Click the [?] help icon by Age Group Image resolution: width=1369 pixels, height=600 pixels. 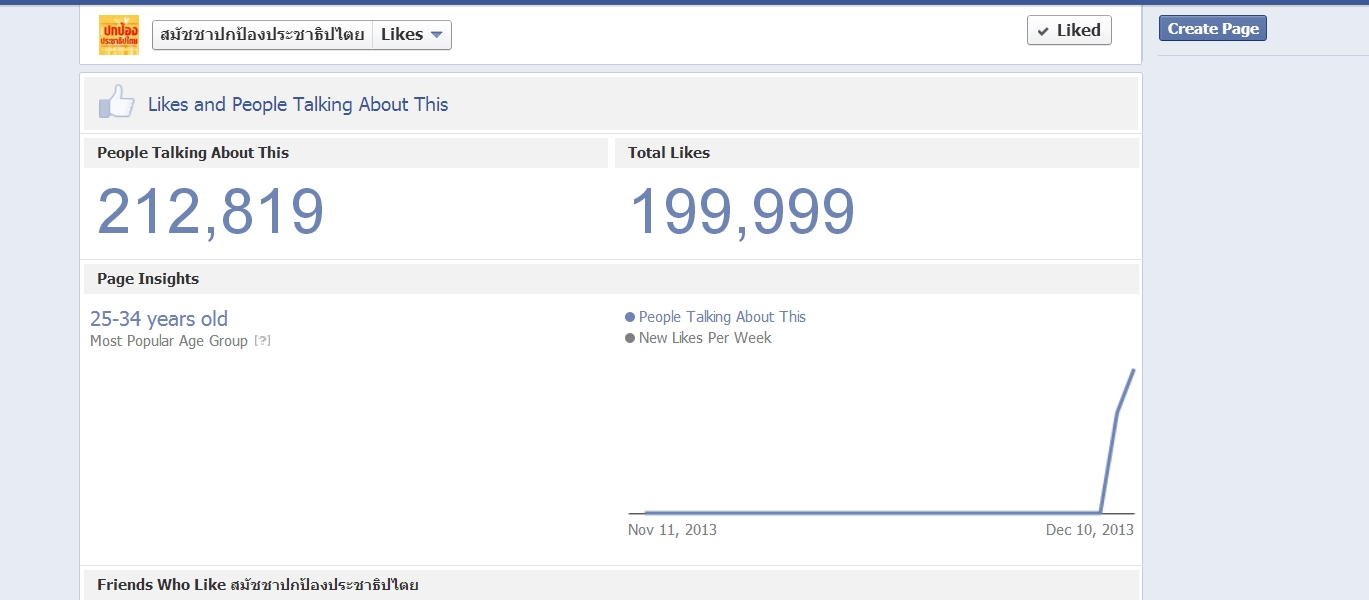[262, 341]
